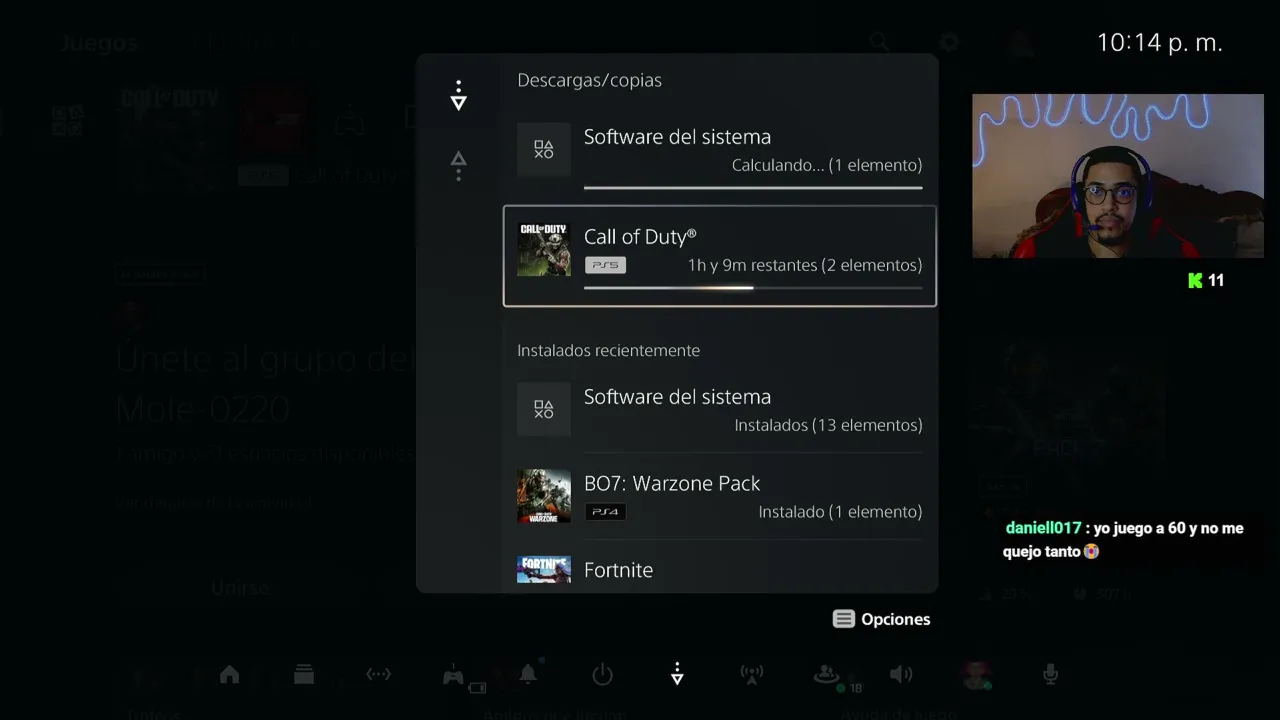This screenshot has width=1280, height=720.
Task: Click the 10:14 p. m. clock
Action: (1160, 43)
